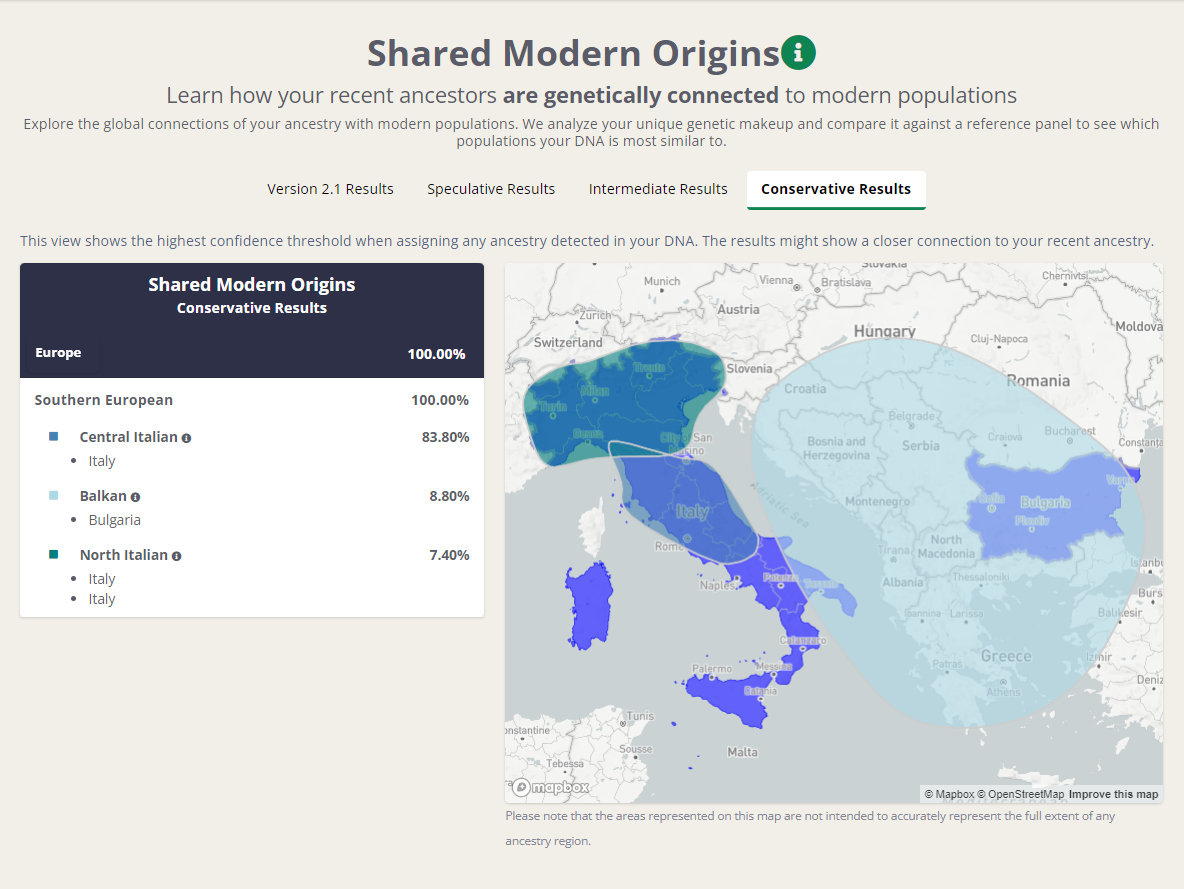Click the Southern European category row
The image size is (1184, 889).
pyautogui.click(x=251, y=400)
